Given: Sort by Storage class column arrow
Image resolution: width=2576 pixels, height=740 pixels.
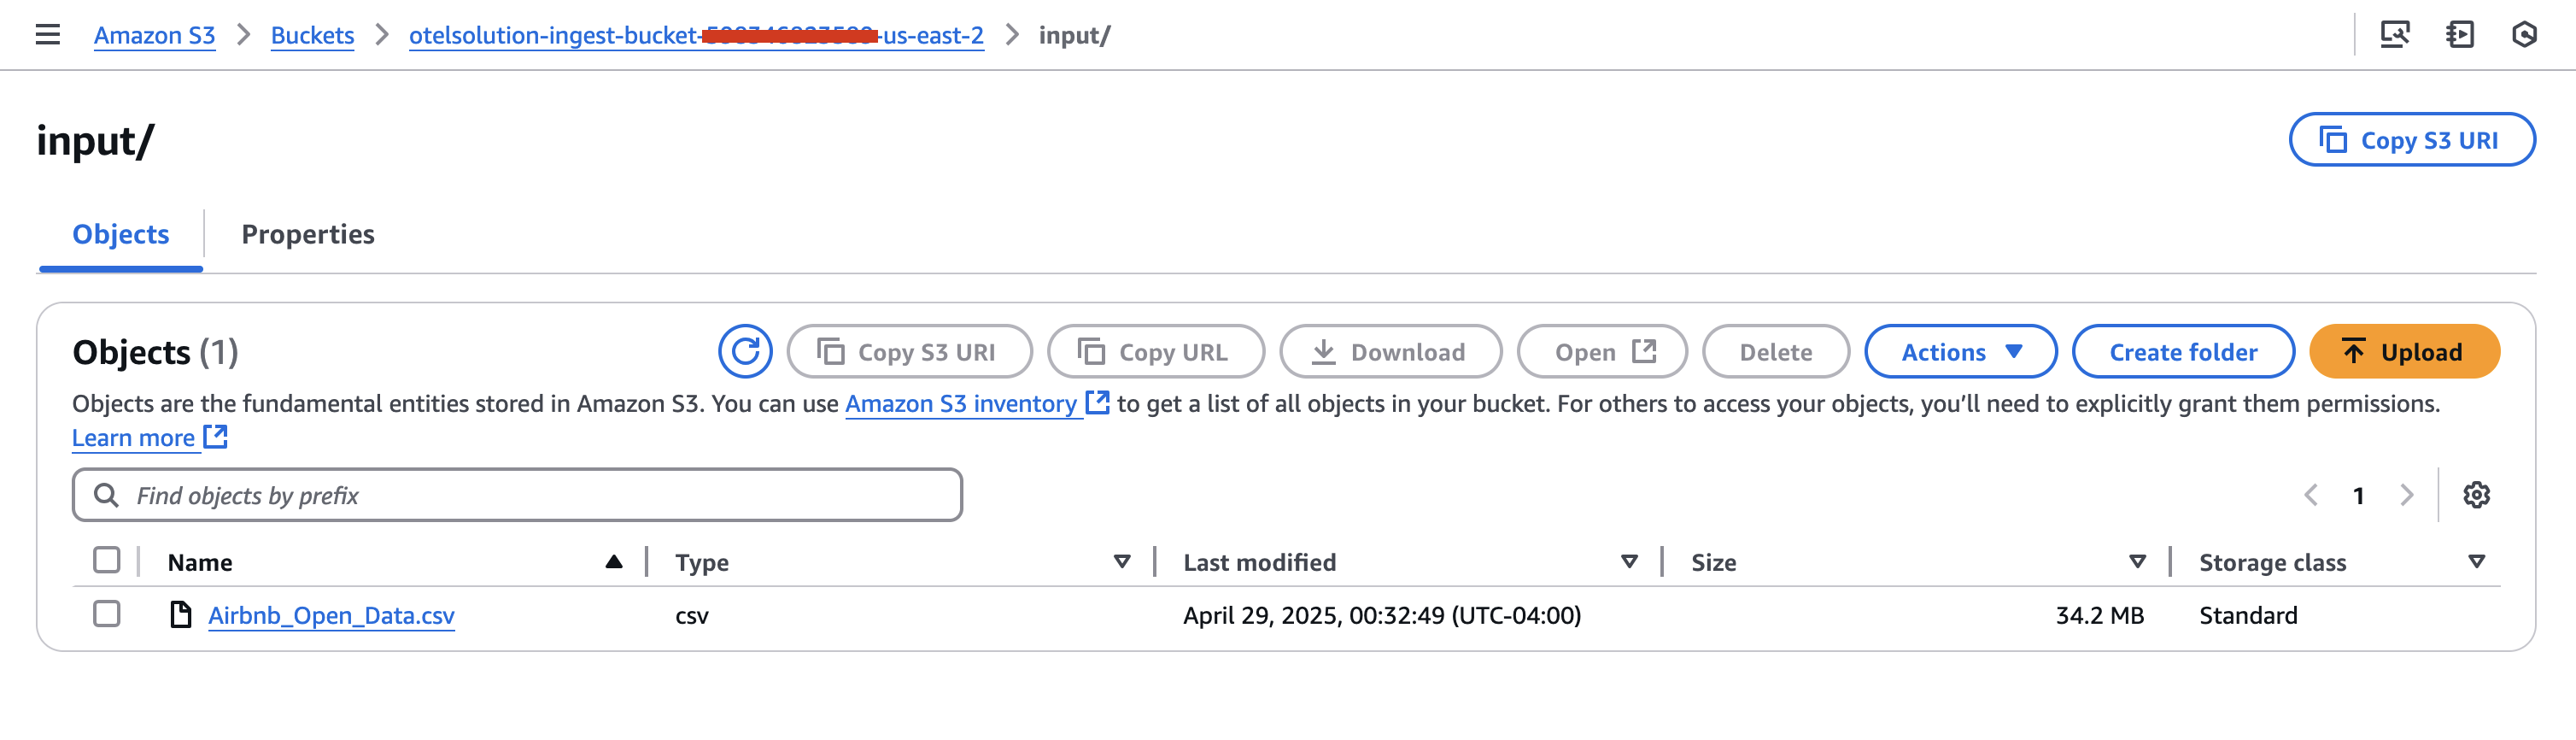Looking at the screenshot, I should pyautogui.click(x=2476, y=562).
